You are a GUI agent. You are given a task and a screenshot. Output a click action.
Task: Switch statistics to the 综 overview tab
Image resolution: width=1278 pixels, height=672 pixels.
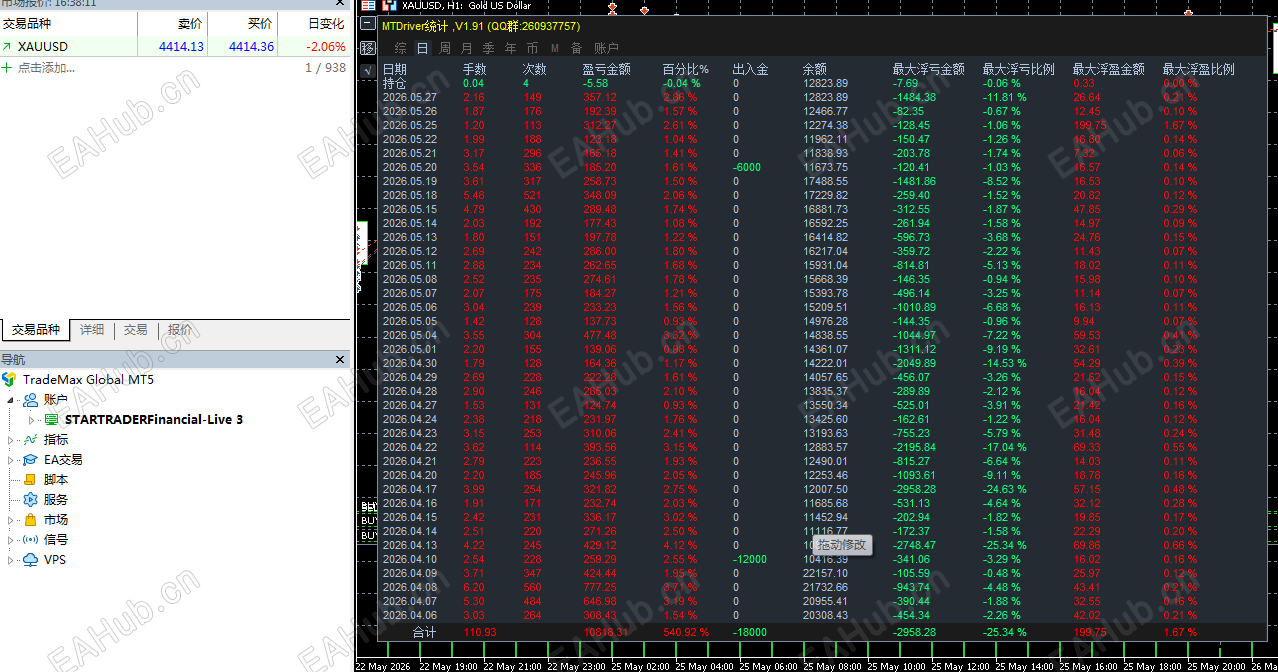click(400, 48)
